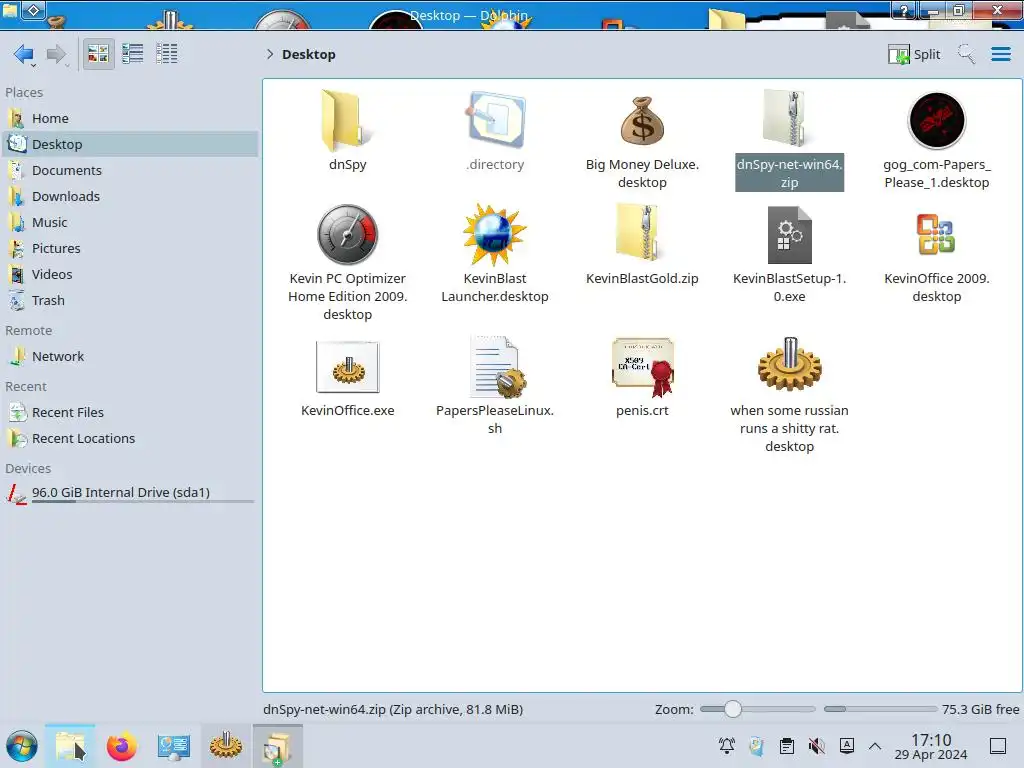The height and width of the screenshot is (768, 1024).
Task: Select KevinBlast Launcher sun icon
Action: [x=494, y=234]
